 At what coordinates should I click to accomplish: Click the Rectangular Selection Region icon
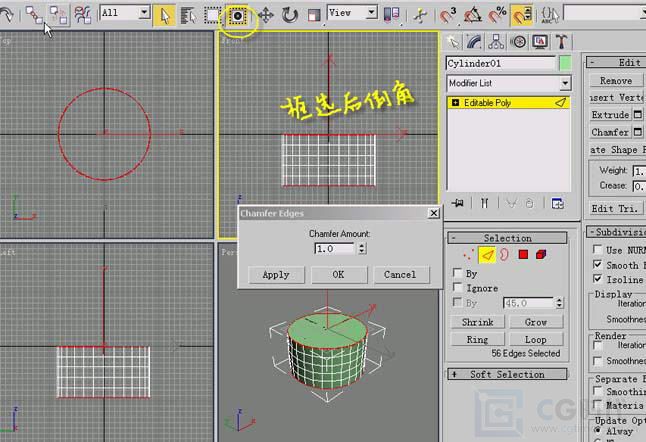212,16
